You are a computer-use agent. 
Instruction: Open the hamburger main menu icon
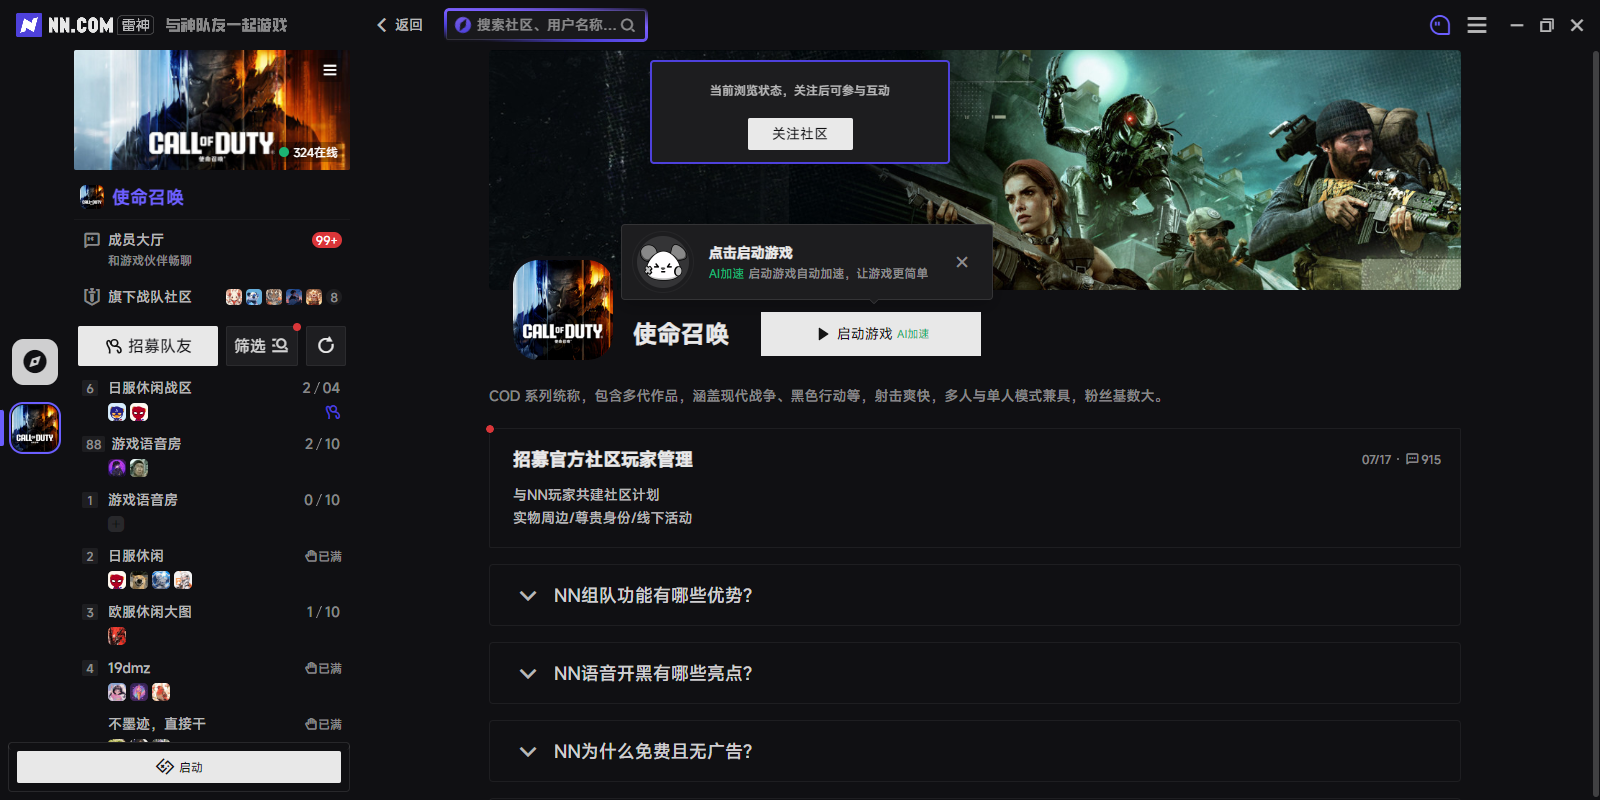[x=1477, y=25]
